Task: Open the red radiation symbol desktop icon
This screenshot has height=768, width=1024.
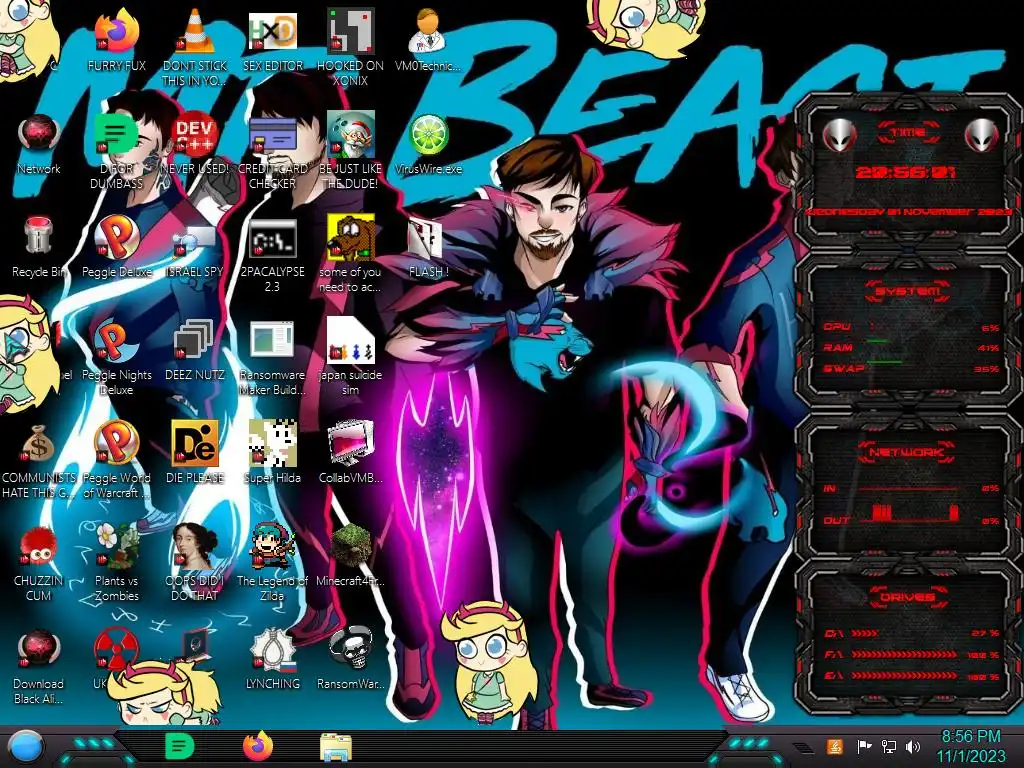Action: 116,648
